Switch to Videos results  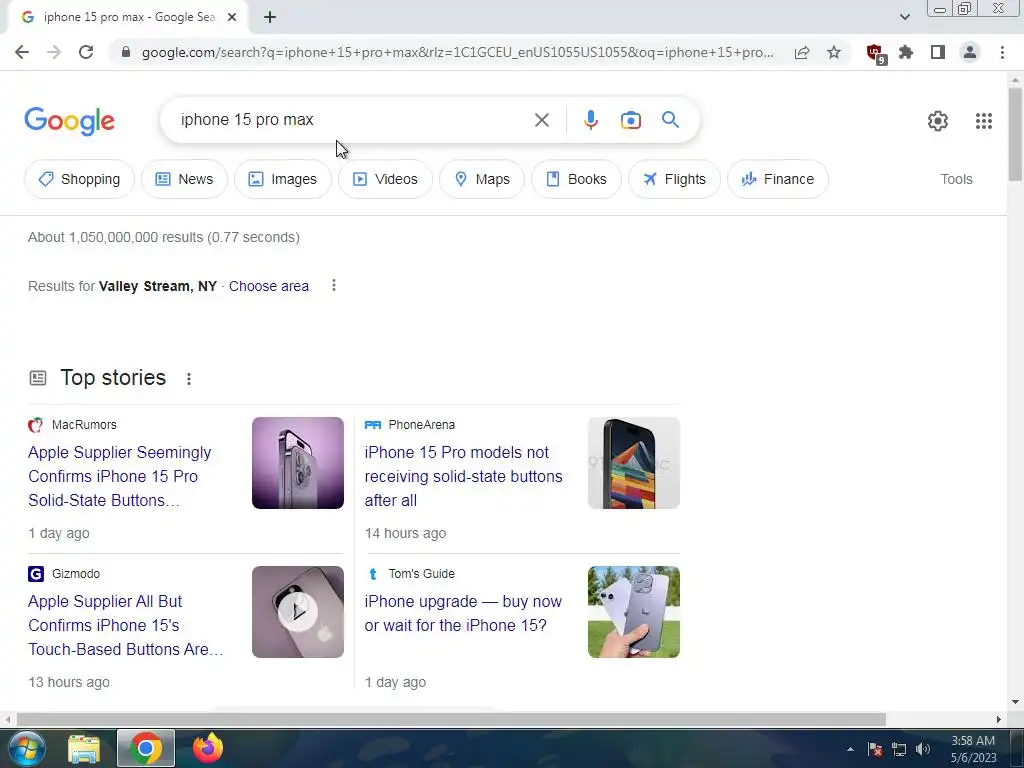pos(385,179)
